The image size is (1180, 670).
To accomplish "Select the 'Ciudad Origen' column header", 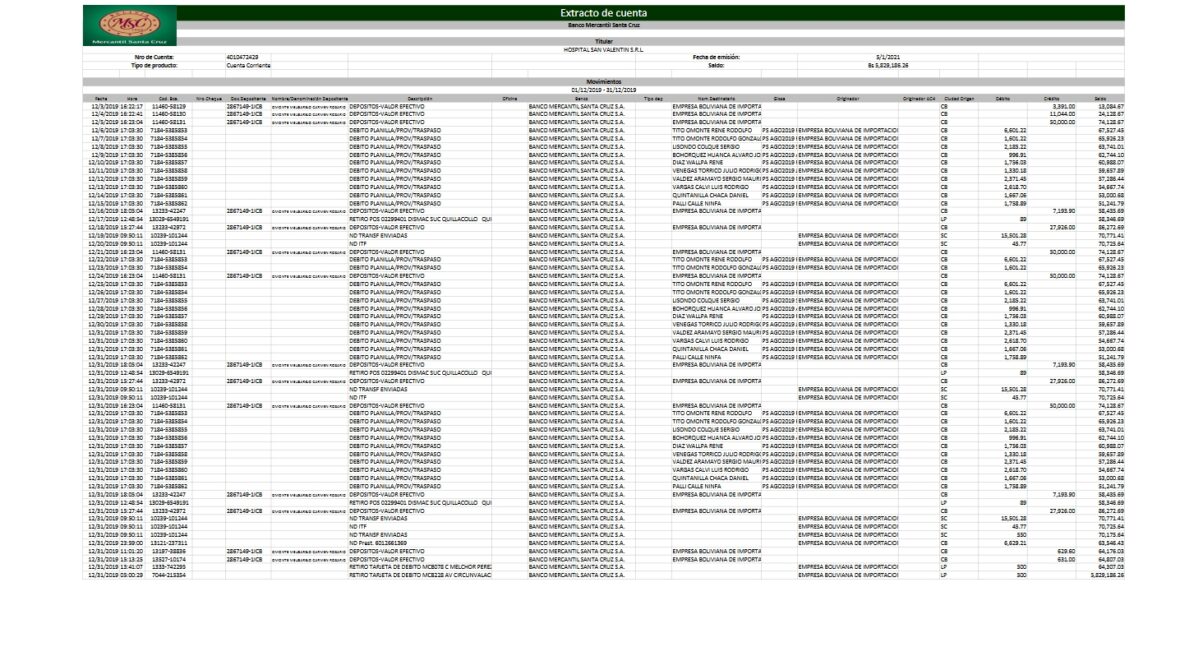I will [959, 99].
